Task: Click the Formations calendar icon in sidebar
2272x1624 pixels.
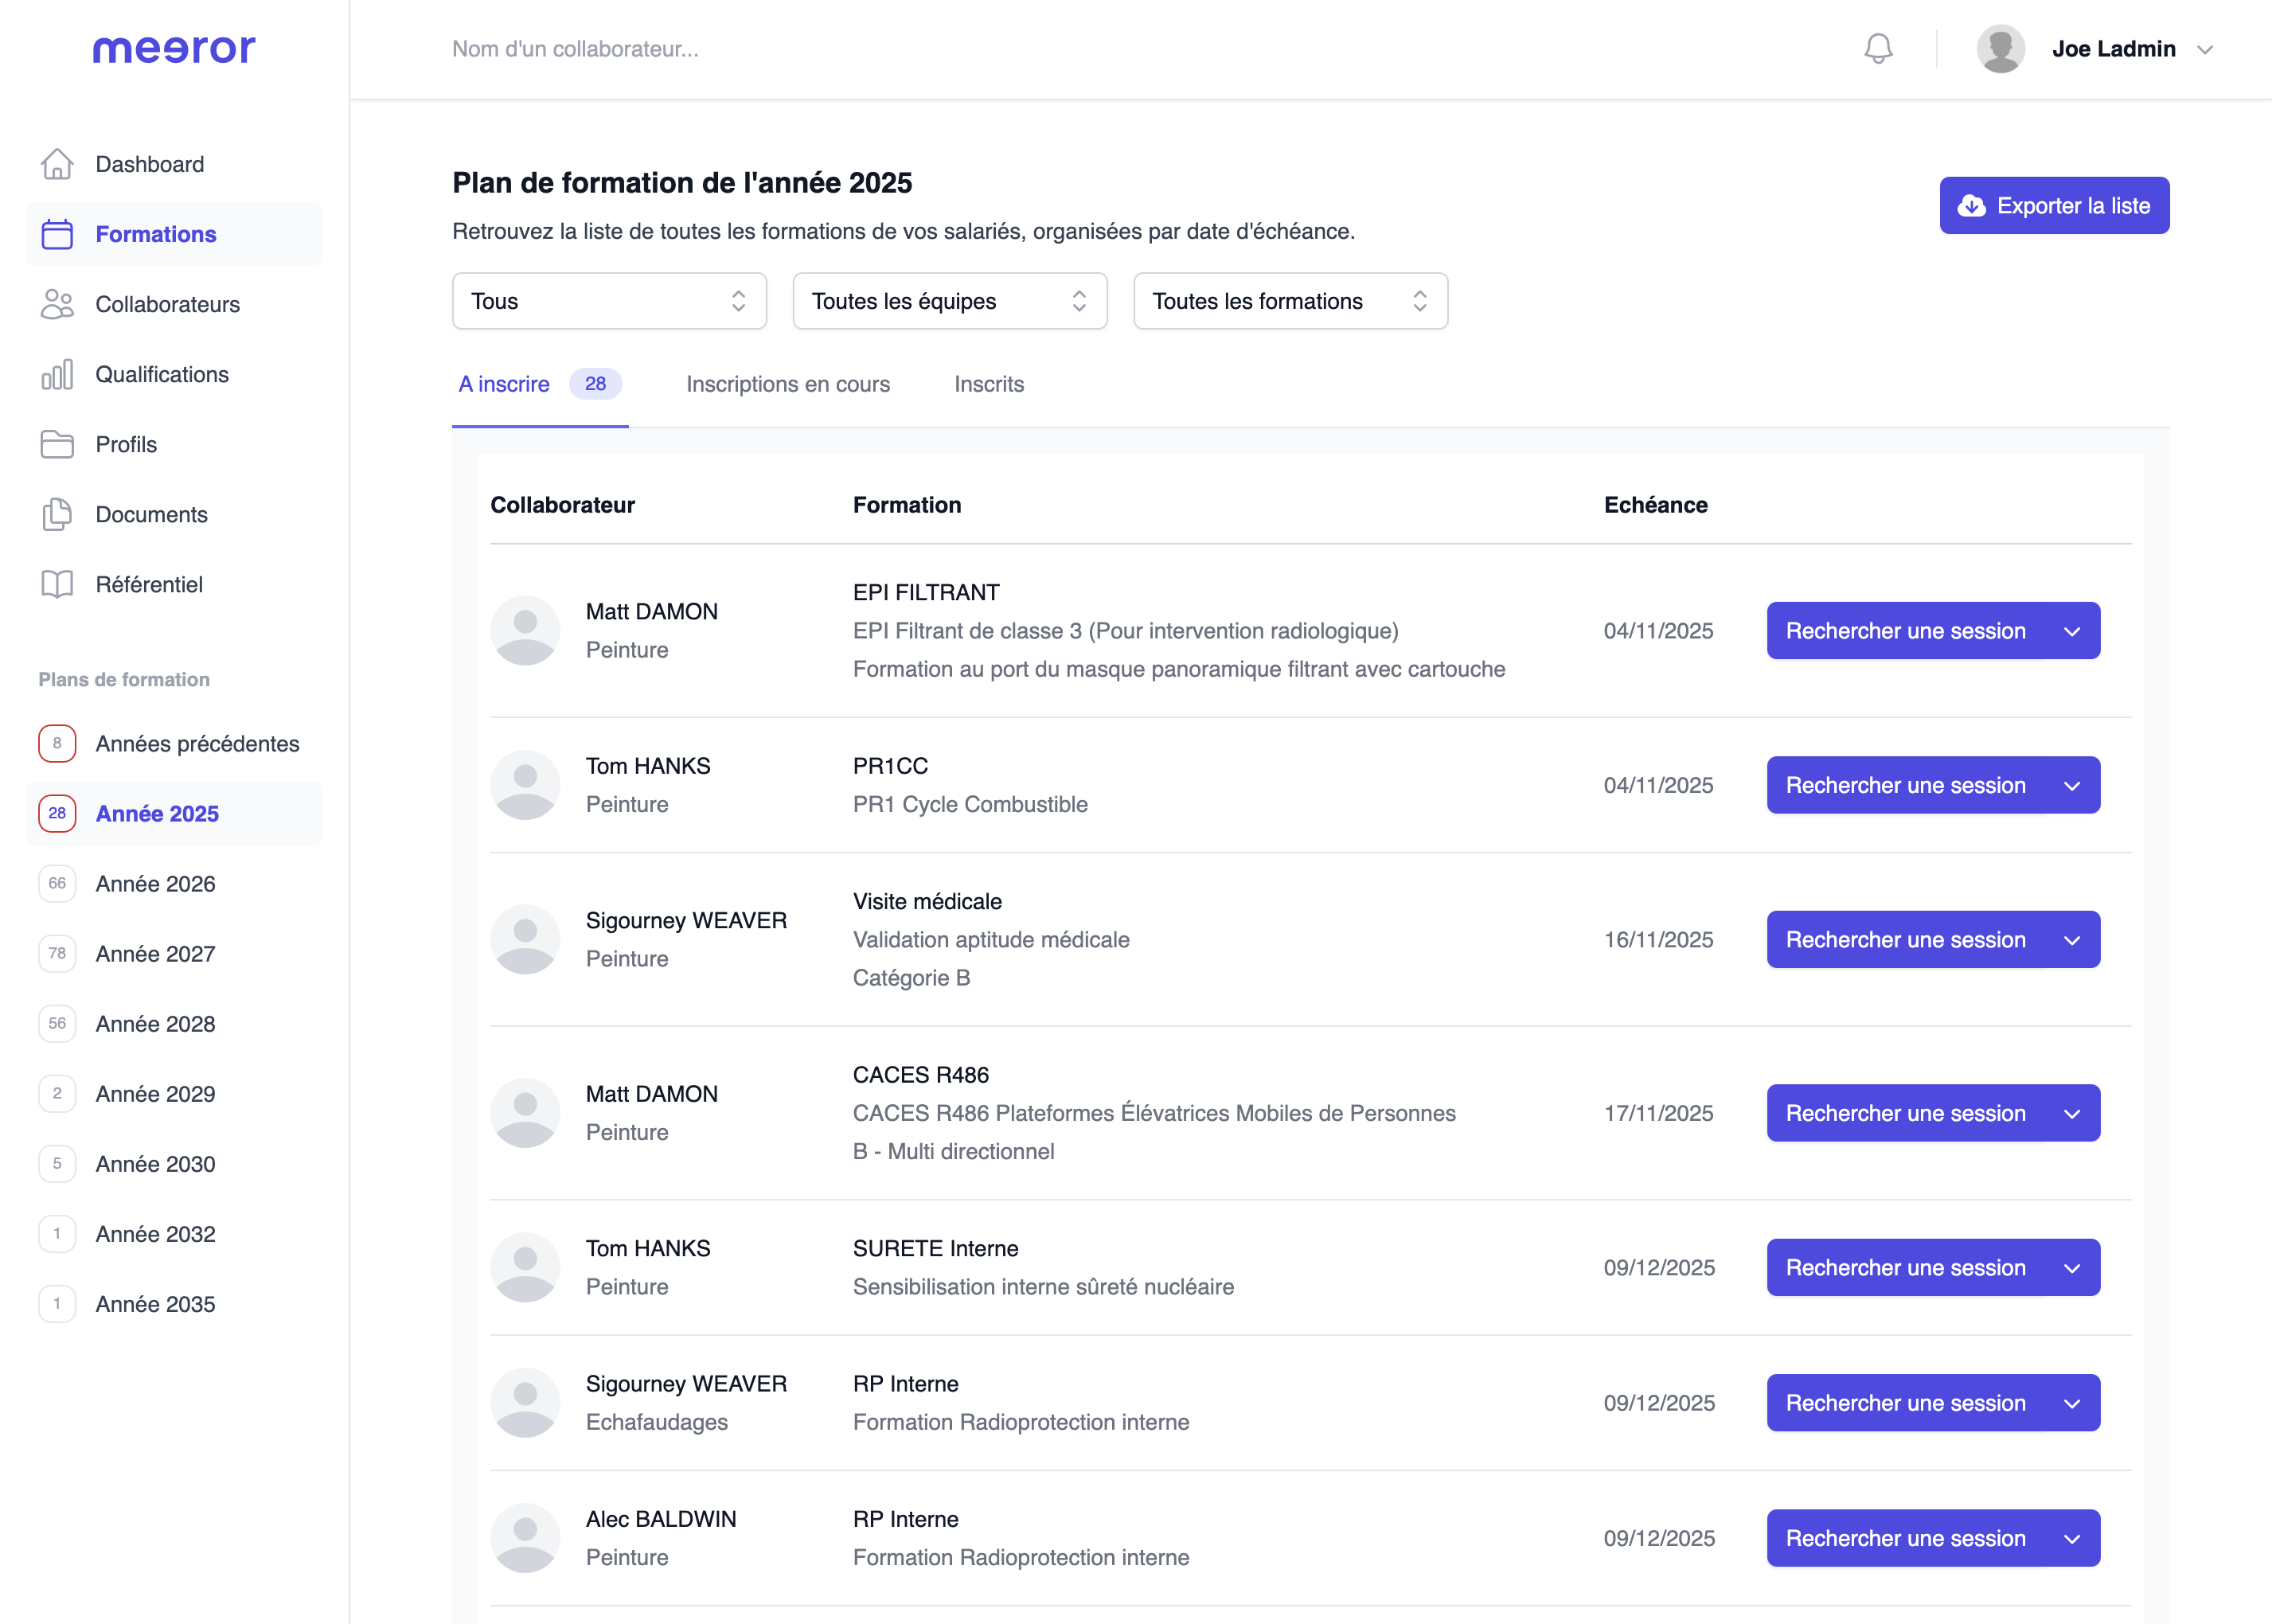Action: pos(57,234)
